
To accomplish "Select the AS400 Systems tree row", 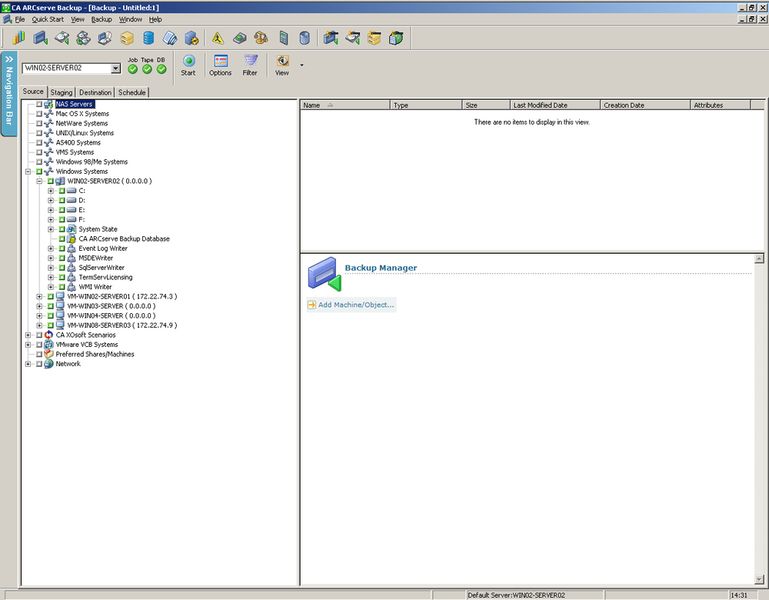I will coord(78,143).
